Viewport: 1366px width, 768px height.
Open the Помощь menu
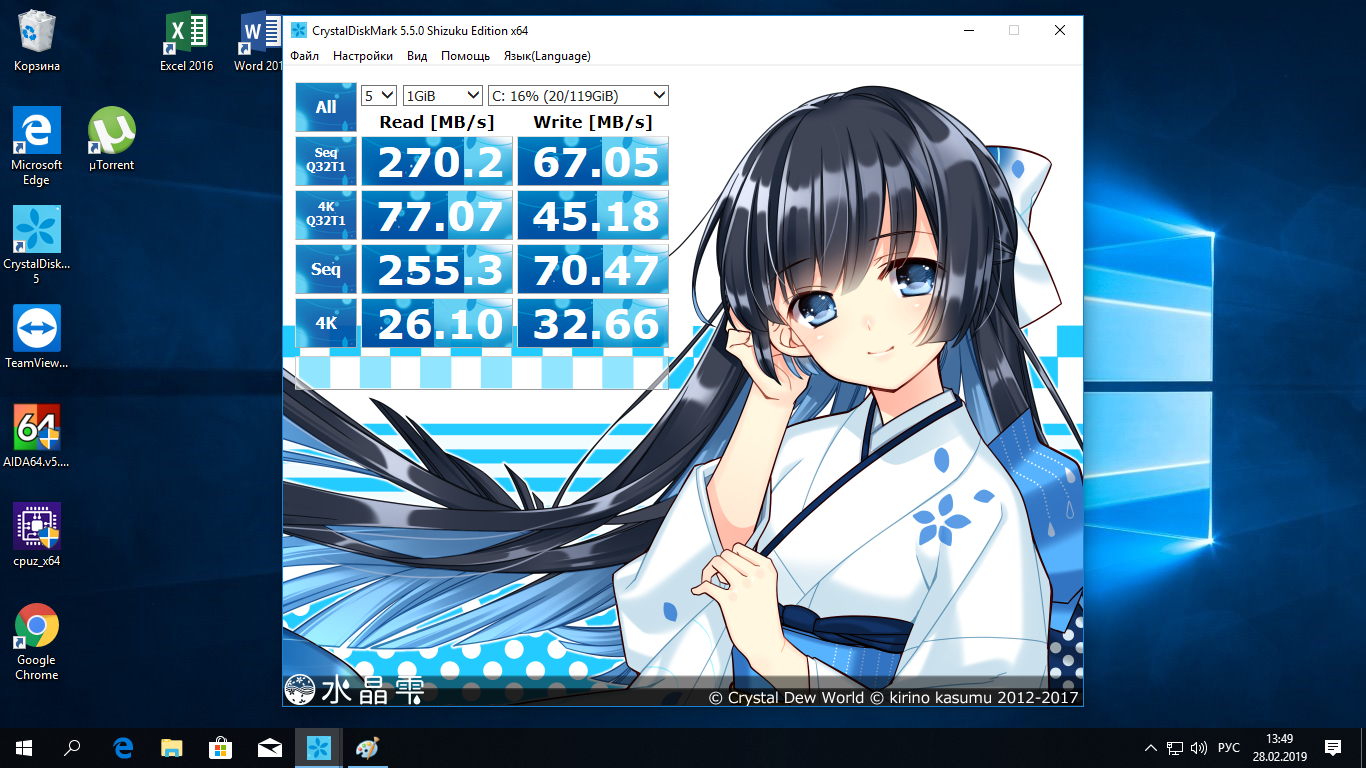[465, 56]
